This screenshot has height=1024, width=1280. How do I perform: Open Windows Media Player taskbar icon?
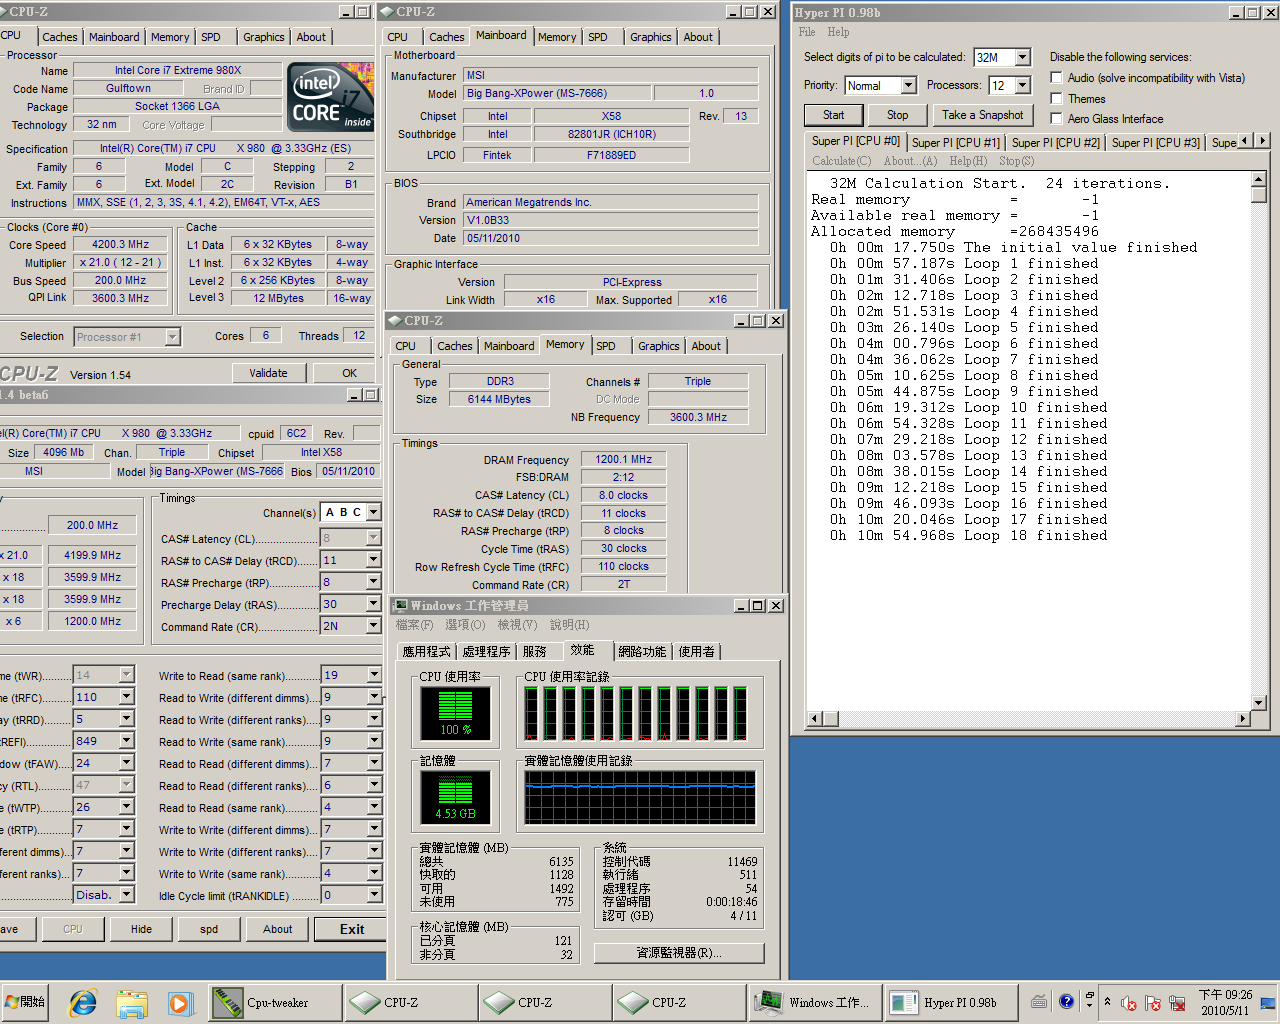[179, 1002]
